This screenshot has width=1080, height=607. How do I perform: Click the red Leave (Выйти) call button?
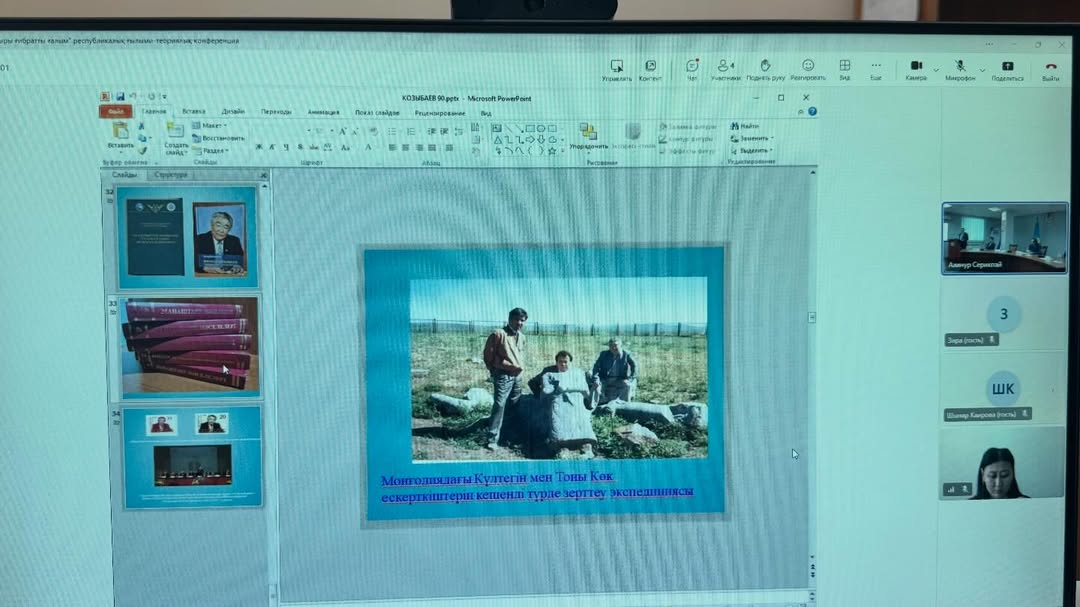coord(1051,66)
